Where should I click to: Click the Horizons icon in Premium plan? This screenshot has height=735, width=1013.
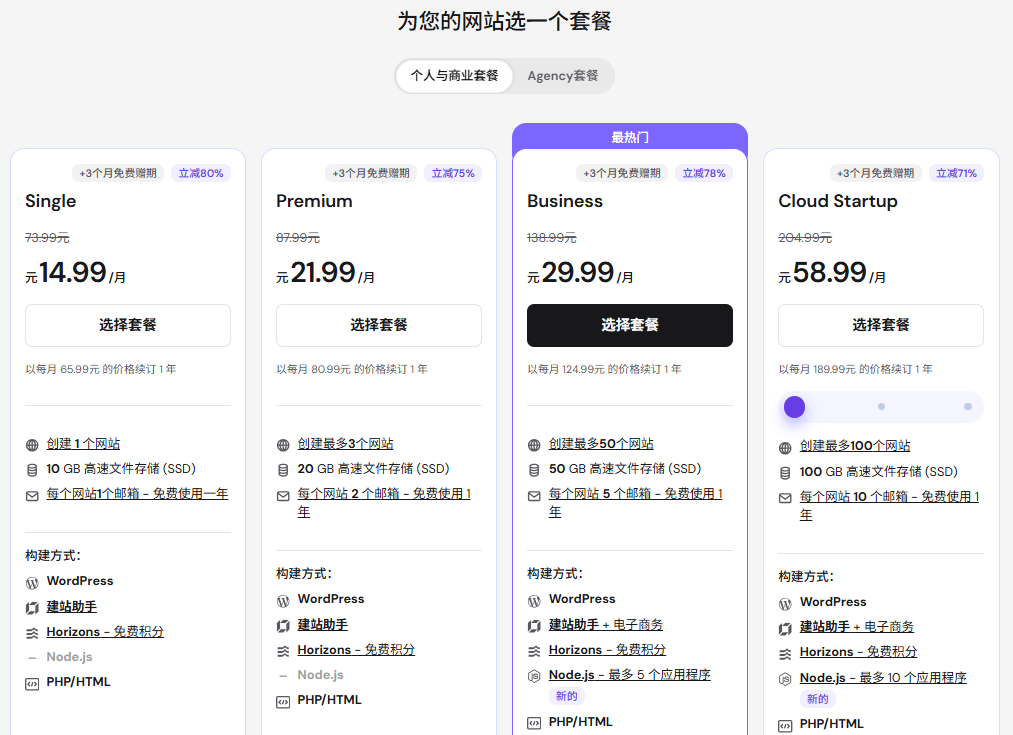[283, 650]
